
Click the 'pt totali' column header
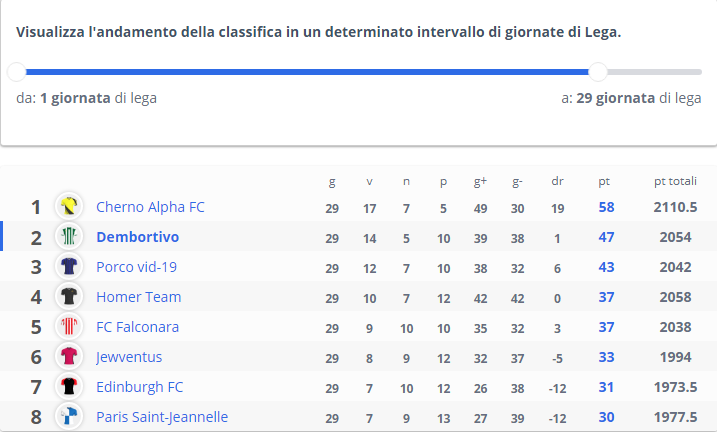pyautogui.click(x=675, y=181)
